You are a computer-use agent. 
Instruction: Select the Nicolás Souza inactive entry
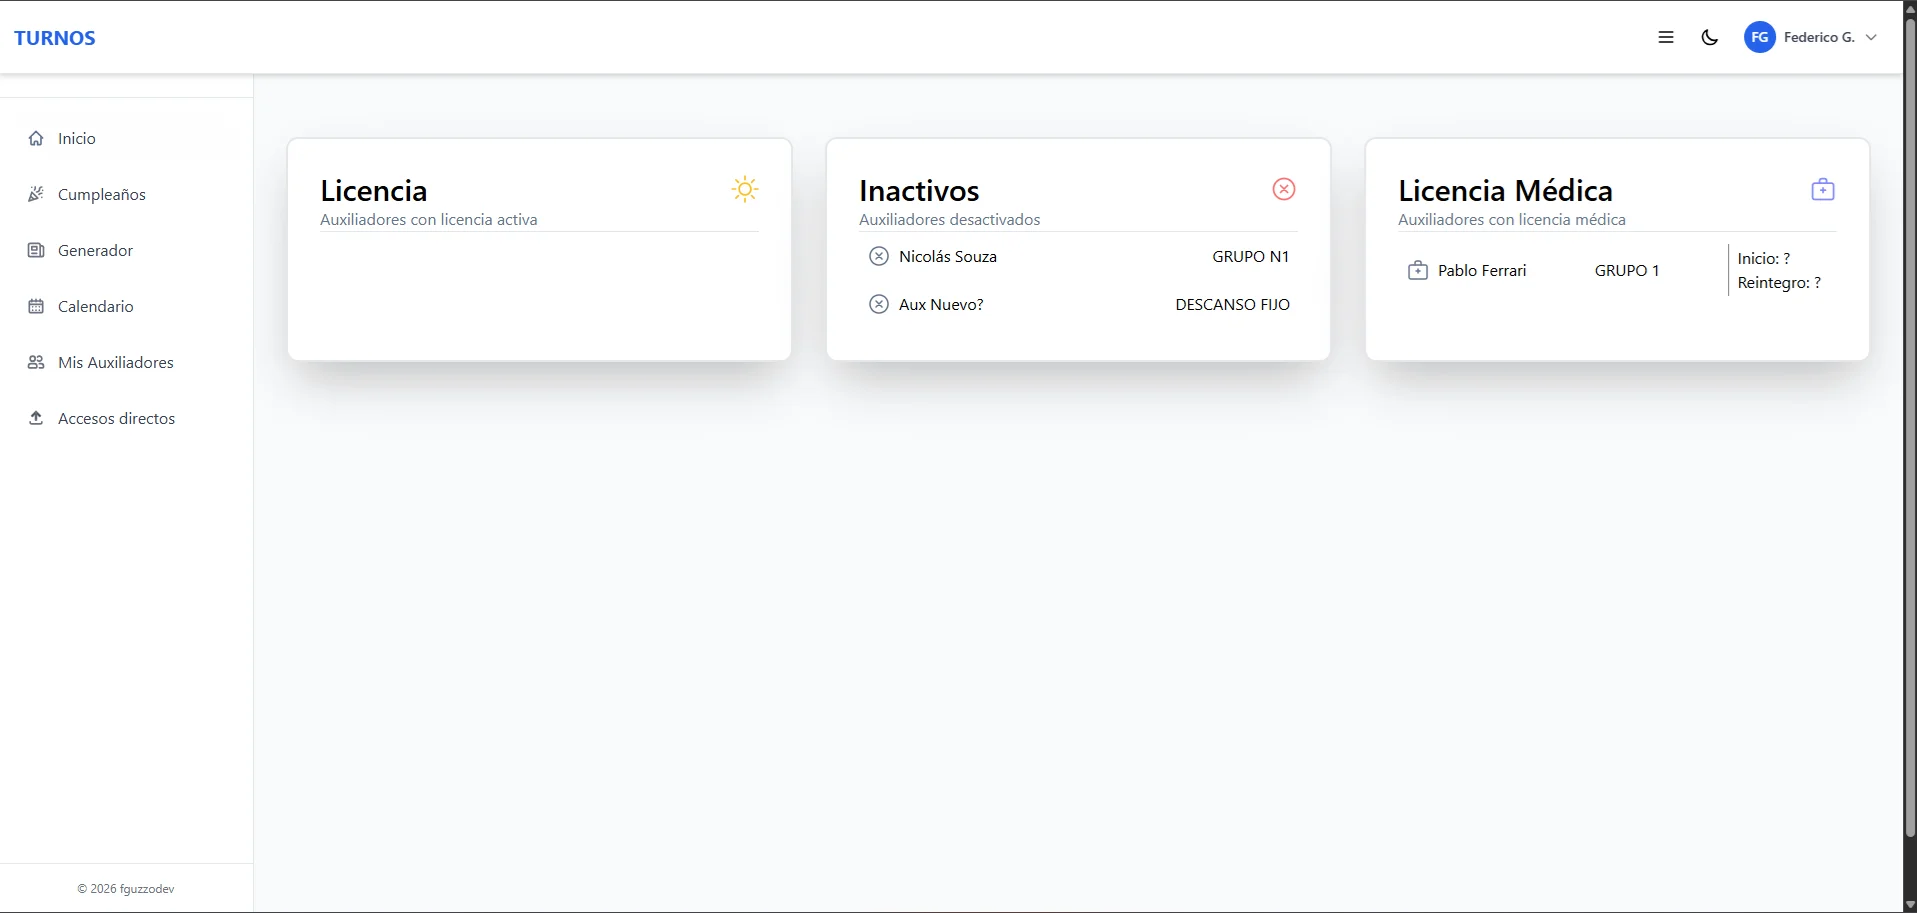(1078, 256)
